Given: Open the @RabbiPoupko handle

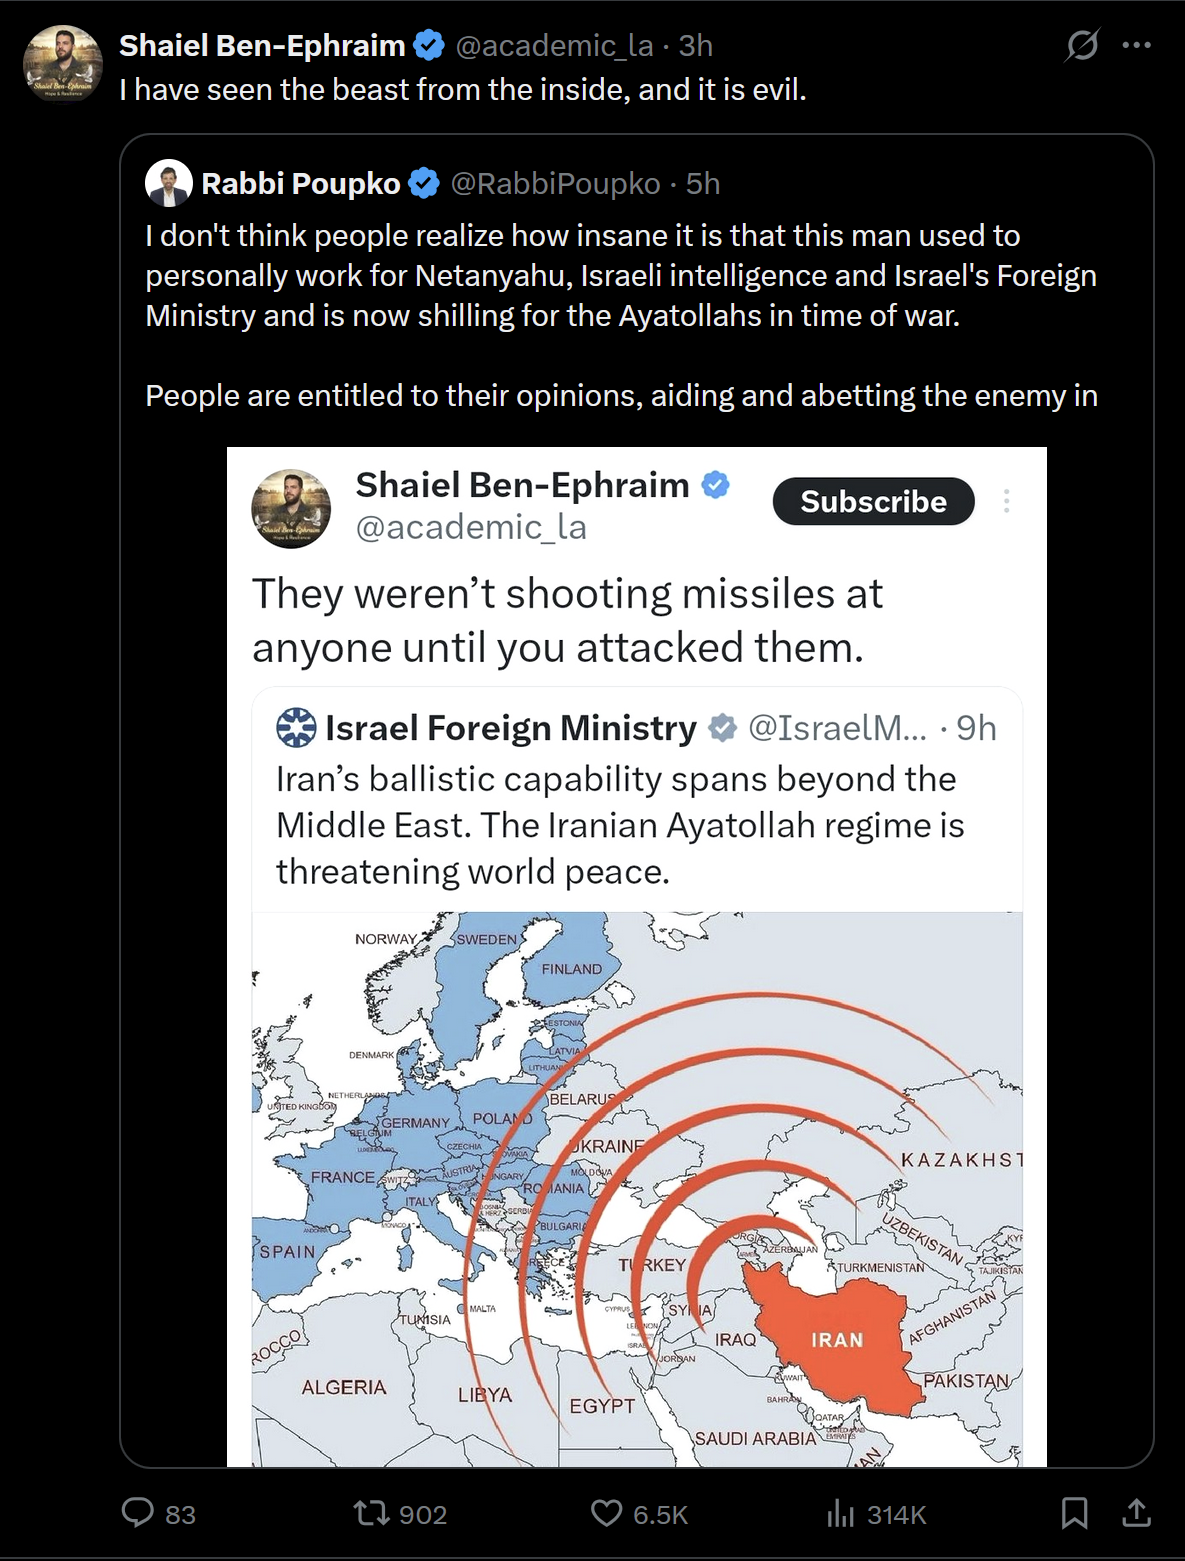Looking at the screenshot, I should pyautogui.click(x=555, y=183).
